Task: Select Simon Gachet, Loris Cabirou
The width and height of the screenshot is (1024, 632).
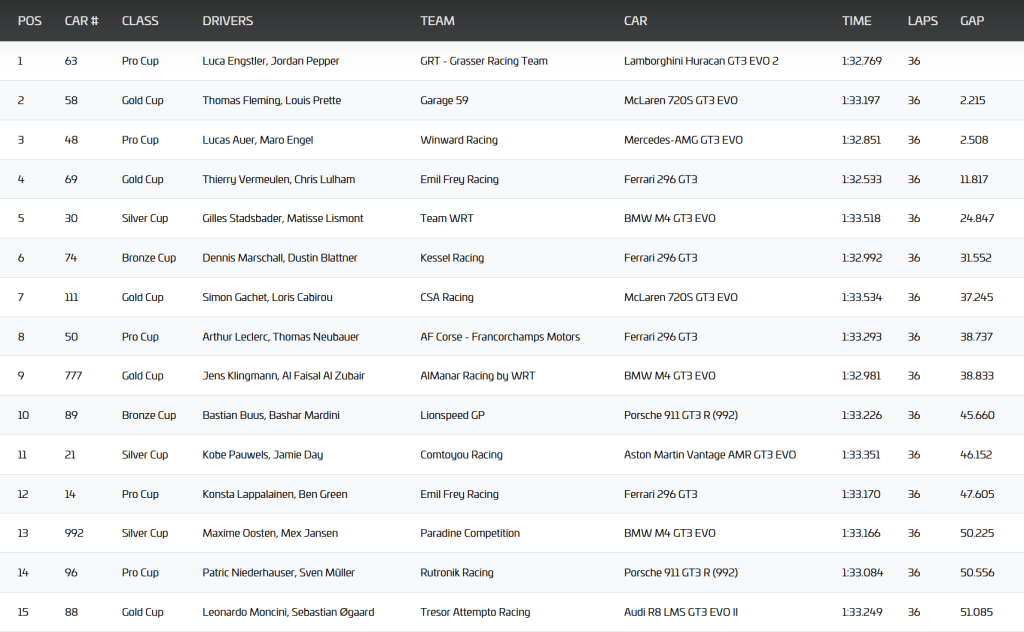Action: pyautogui.click(x=267, y=297)
